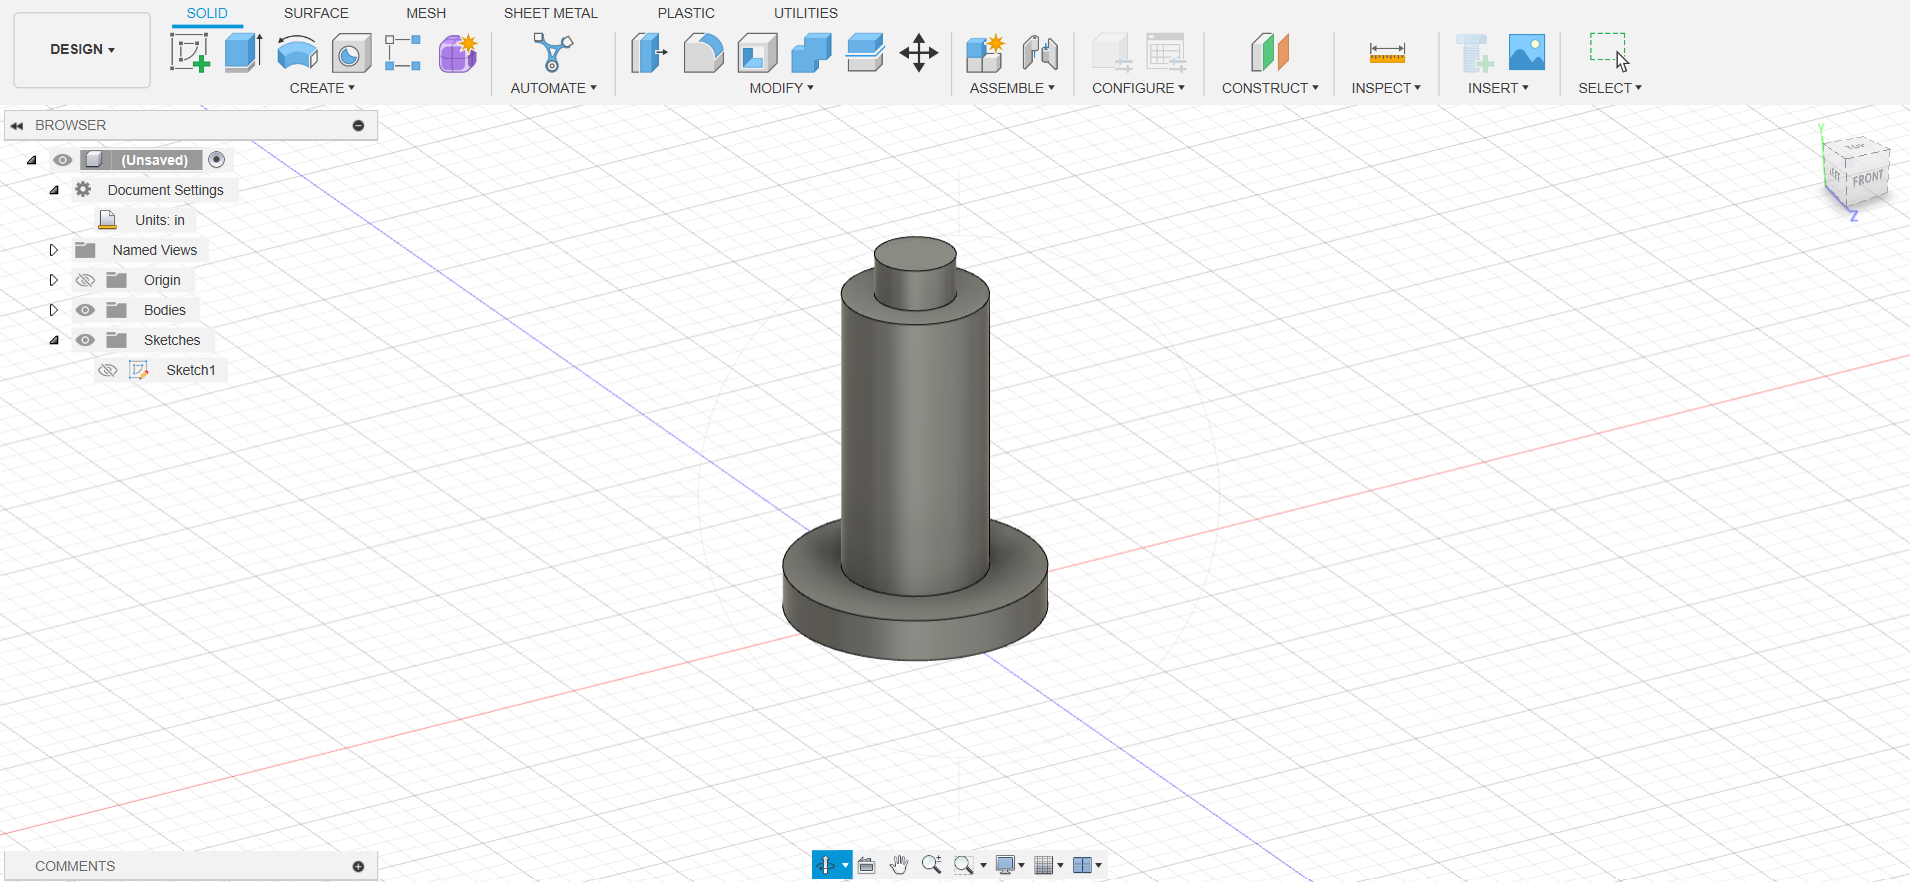Screen dimensions: 1910x882
Task: Collapse the (Unsaved) root component
Action: (31, 160)
